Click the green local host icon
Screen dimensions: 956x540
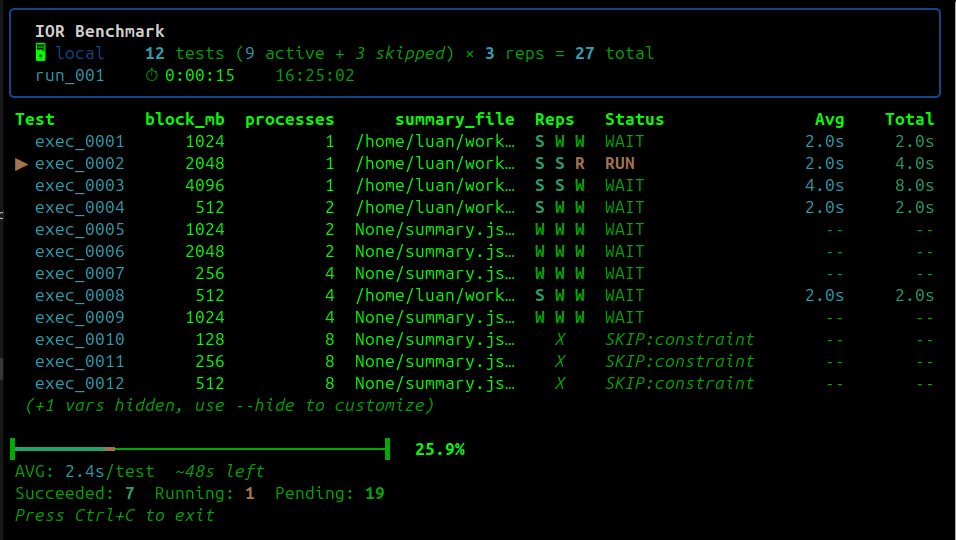tap(40, 52)
